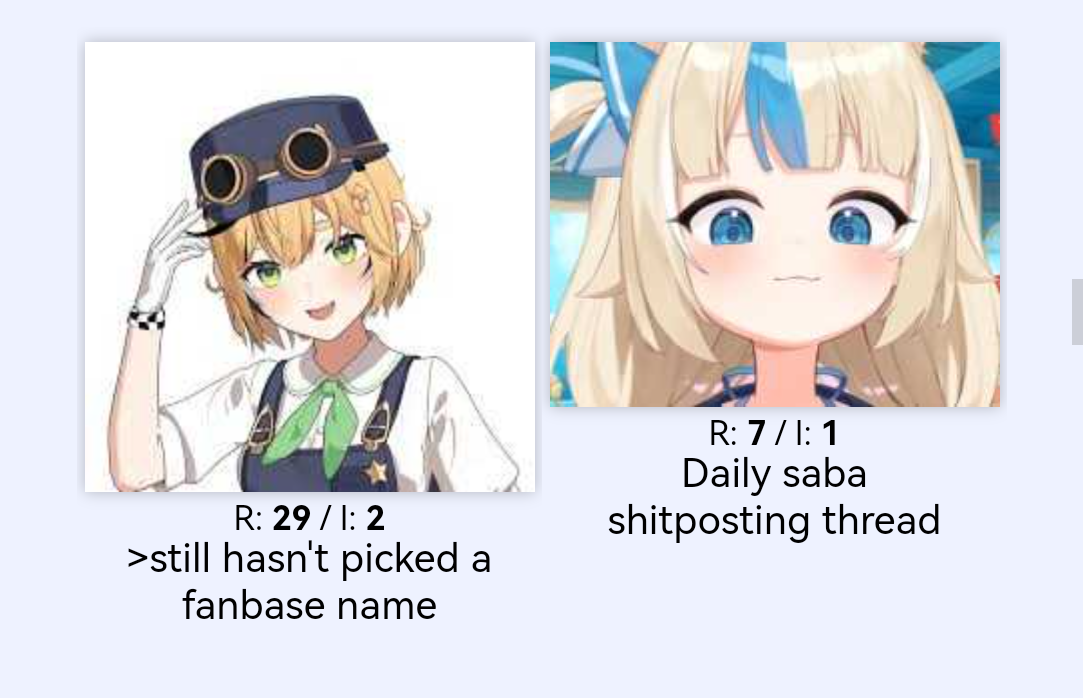
Task: Click the bold reply count 29
Action: 291,518
